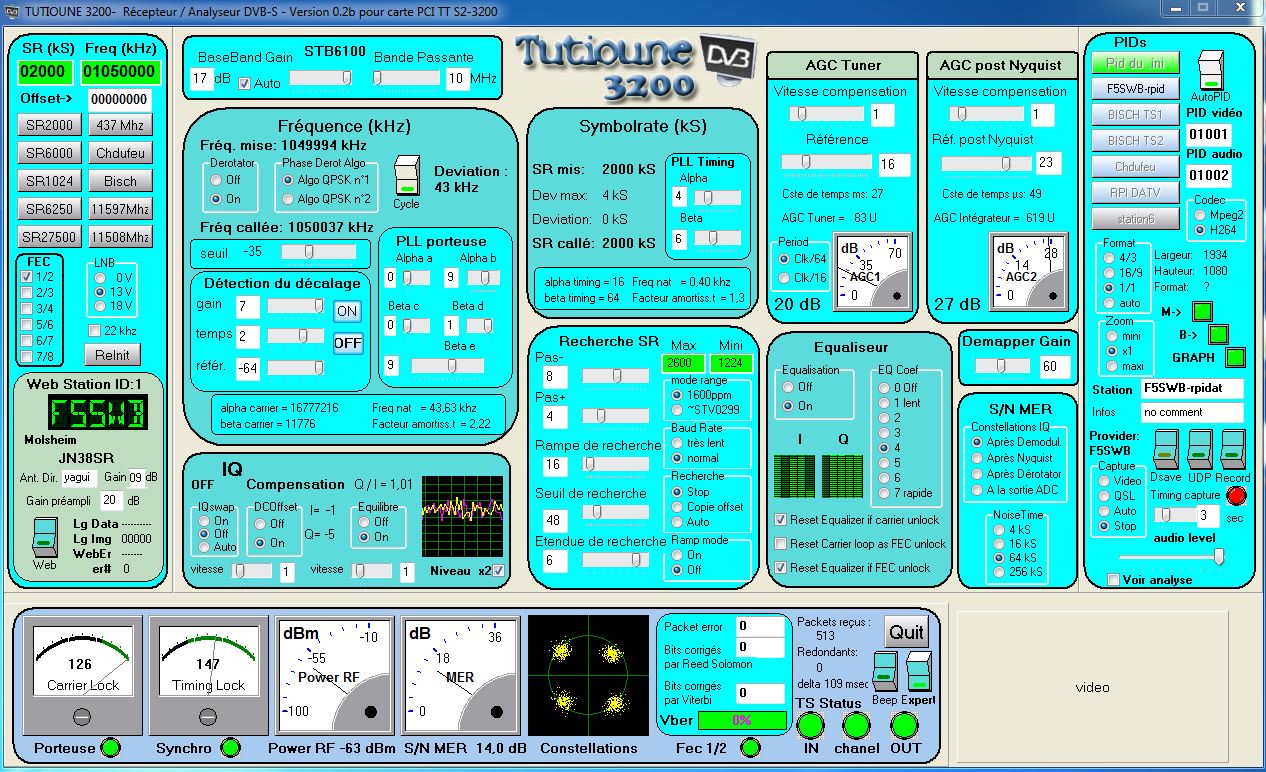1266x772 pixels.
Task: Flip the Cycle rocker switch
Action: pyautogui.click(x=406, y=176)
